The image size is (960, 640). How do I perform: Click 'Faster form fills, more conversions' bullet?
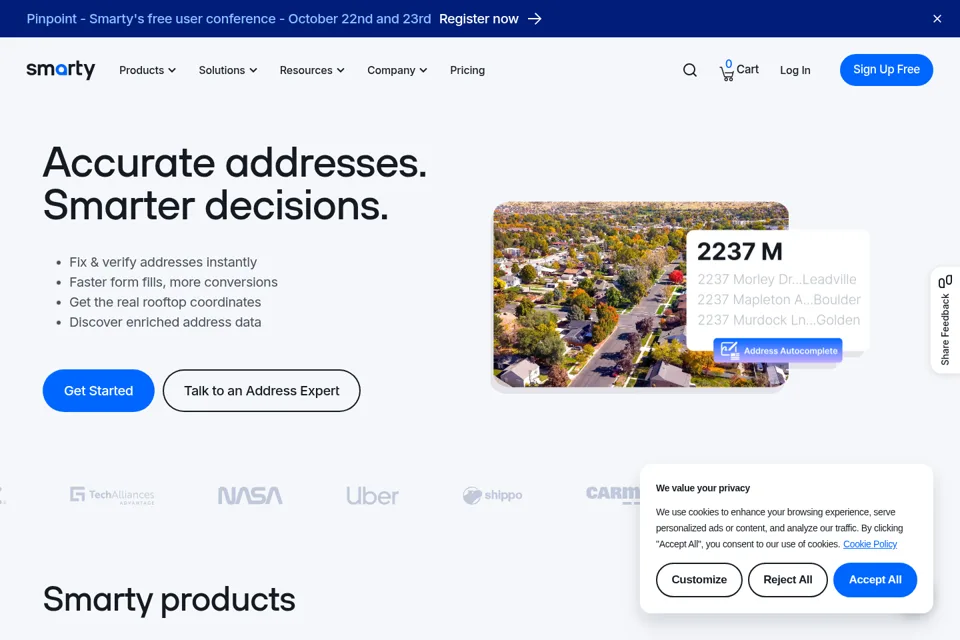(173, 282)
